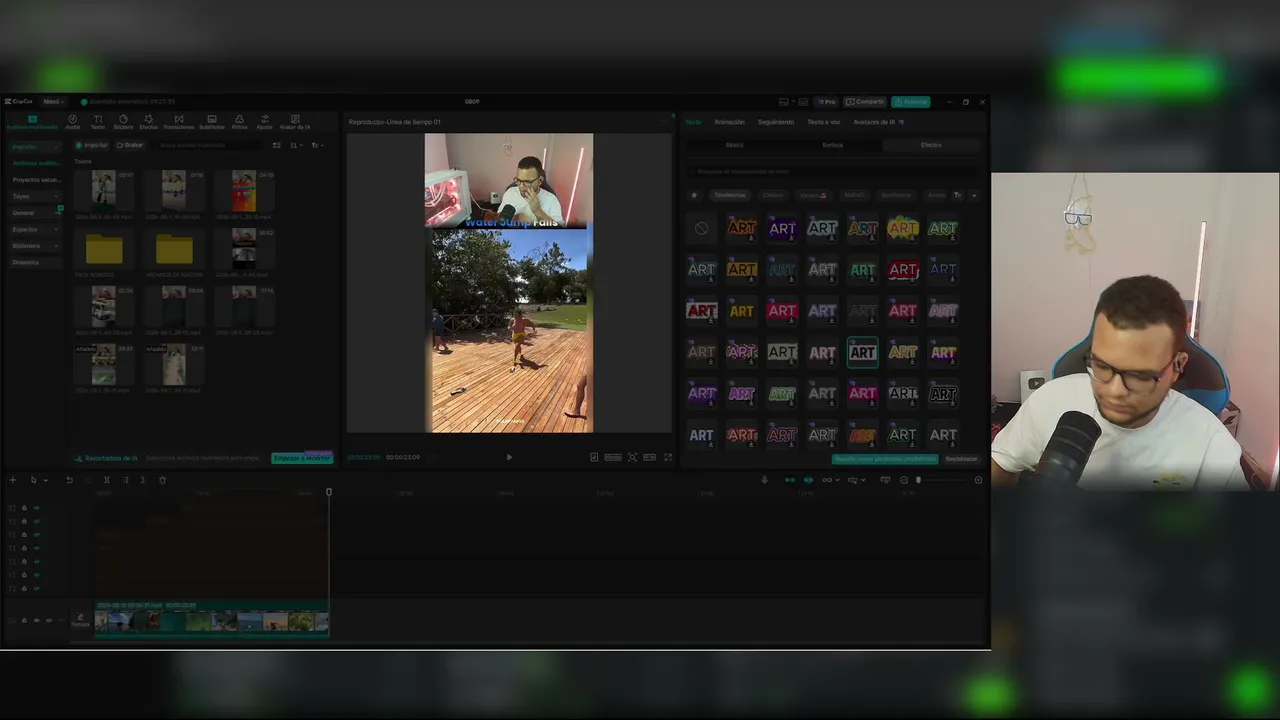Split the clip at the playhead
This screenshot has height=720, width=1280.
point(107,480)
